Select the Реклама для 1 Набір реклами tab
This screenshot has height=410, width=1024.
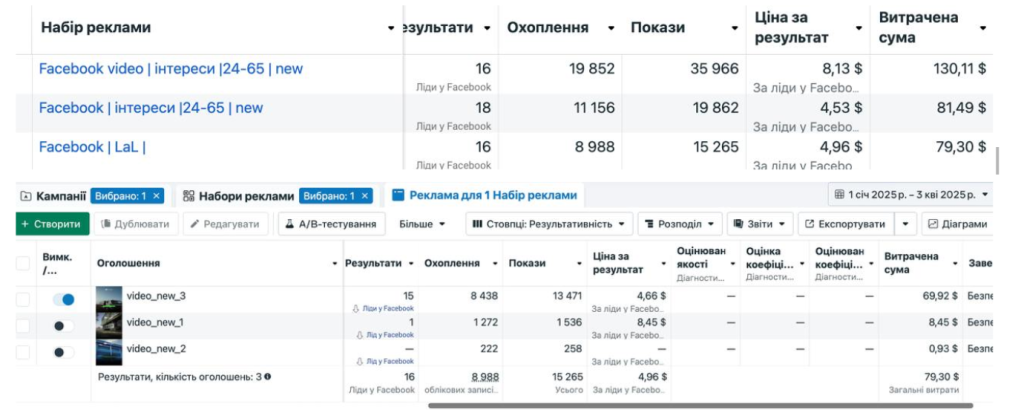pos(485,195)
